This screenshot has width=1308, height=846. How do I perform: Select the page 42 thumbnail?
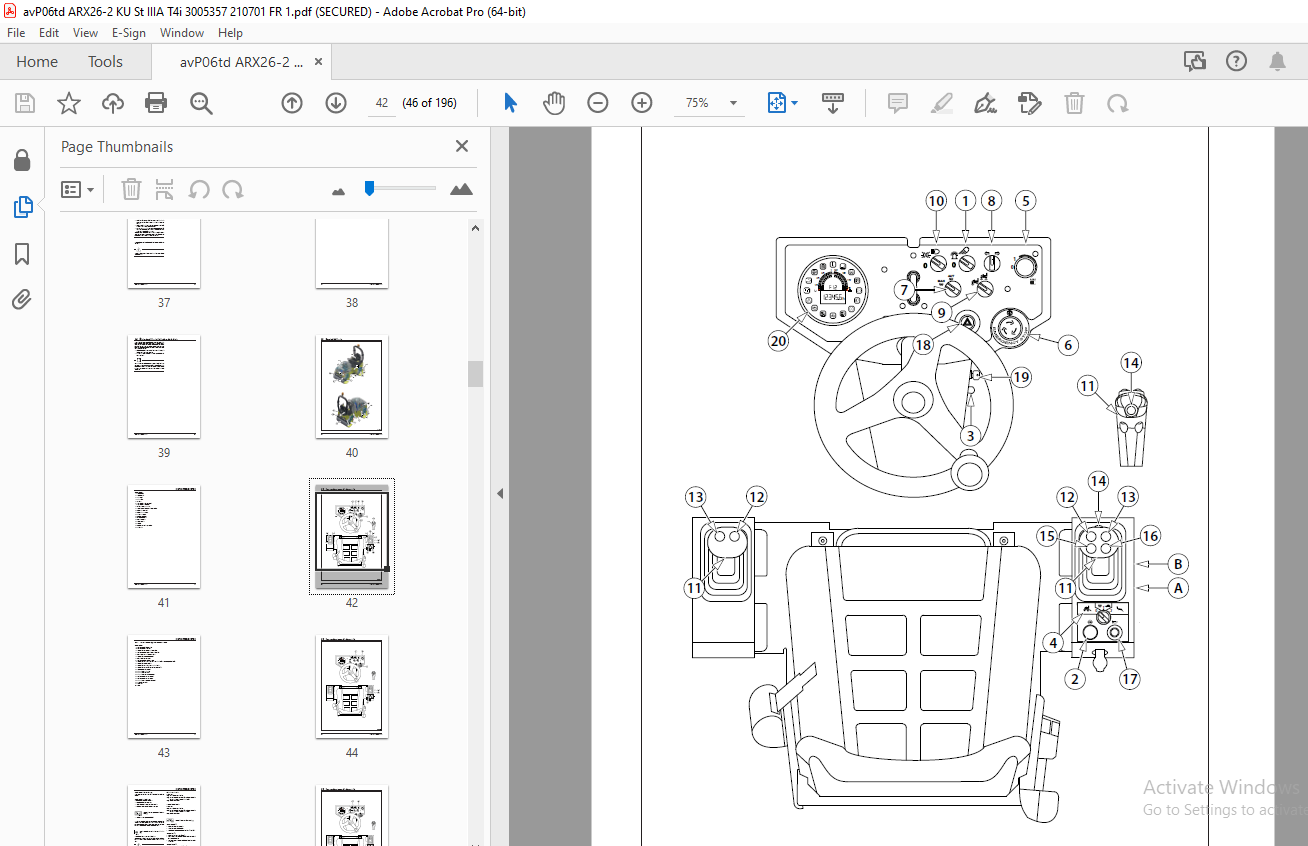tap(352, 537)
